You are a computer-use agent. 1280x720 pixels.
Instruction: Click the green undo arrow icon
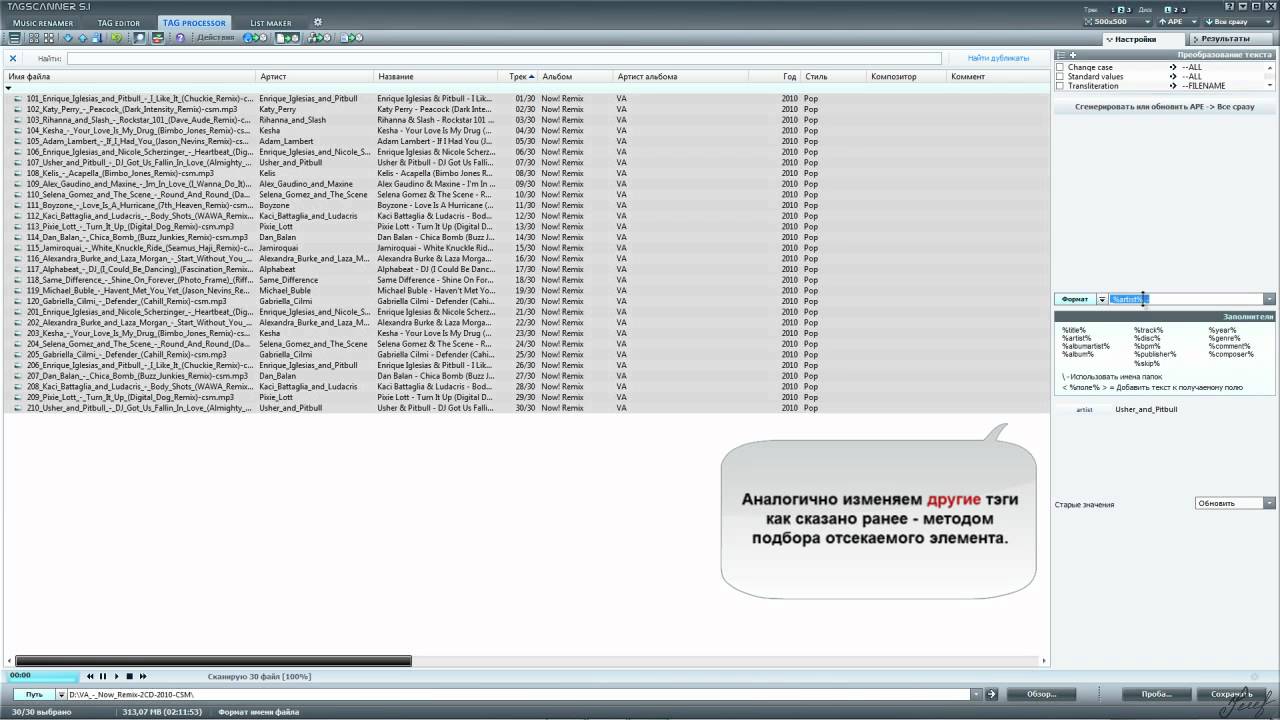pos(116,38)
